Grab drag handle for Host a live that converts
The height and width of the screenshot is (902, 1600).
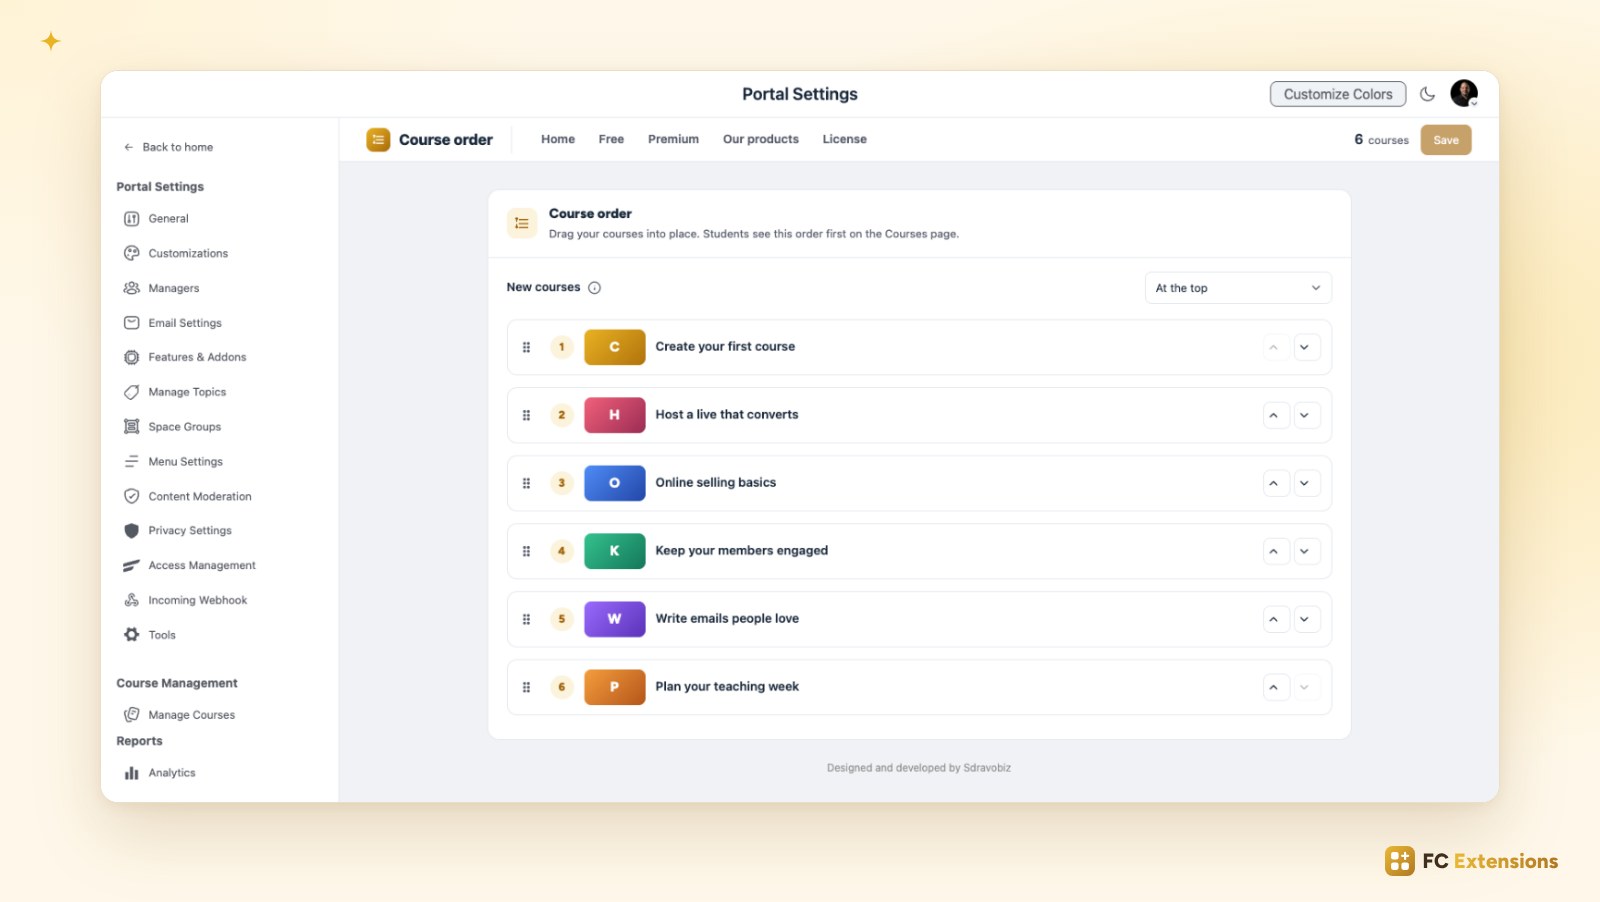pos(526,415)
